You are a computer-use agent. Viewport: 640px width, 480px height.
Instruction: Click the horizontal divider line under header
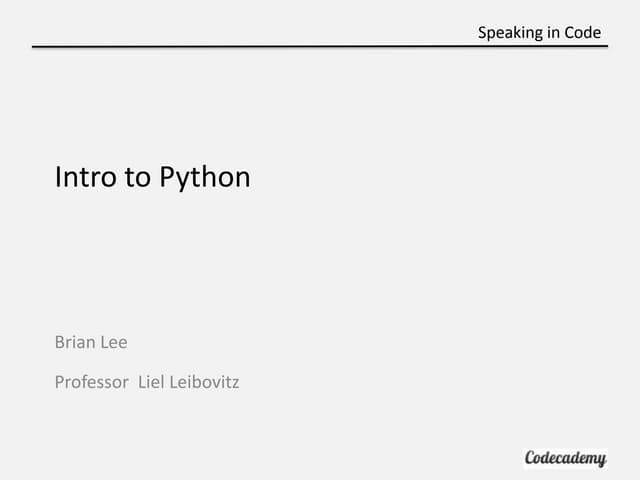coord(320,46)
